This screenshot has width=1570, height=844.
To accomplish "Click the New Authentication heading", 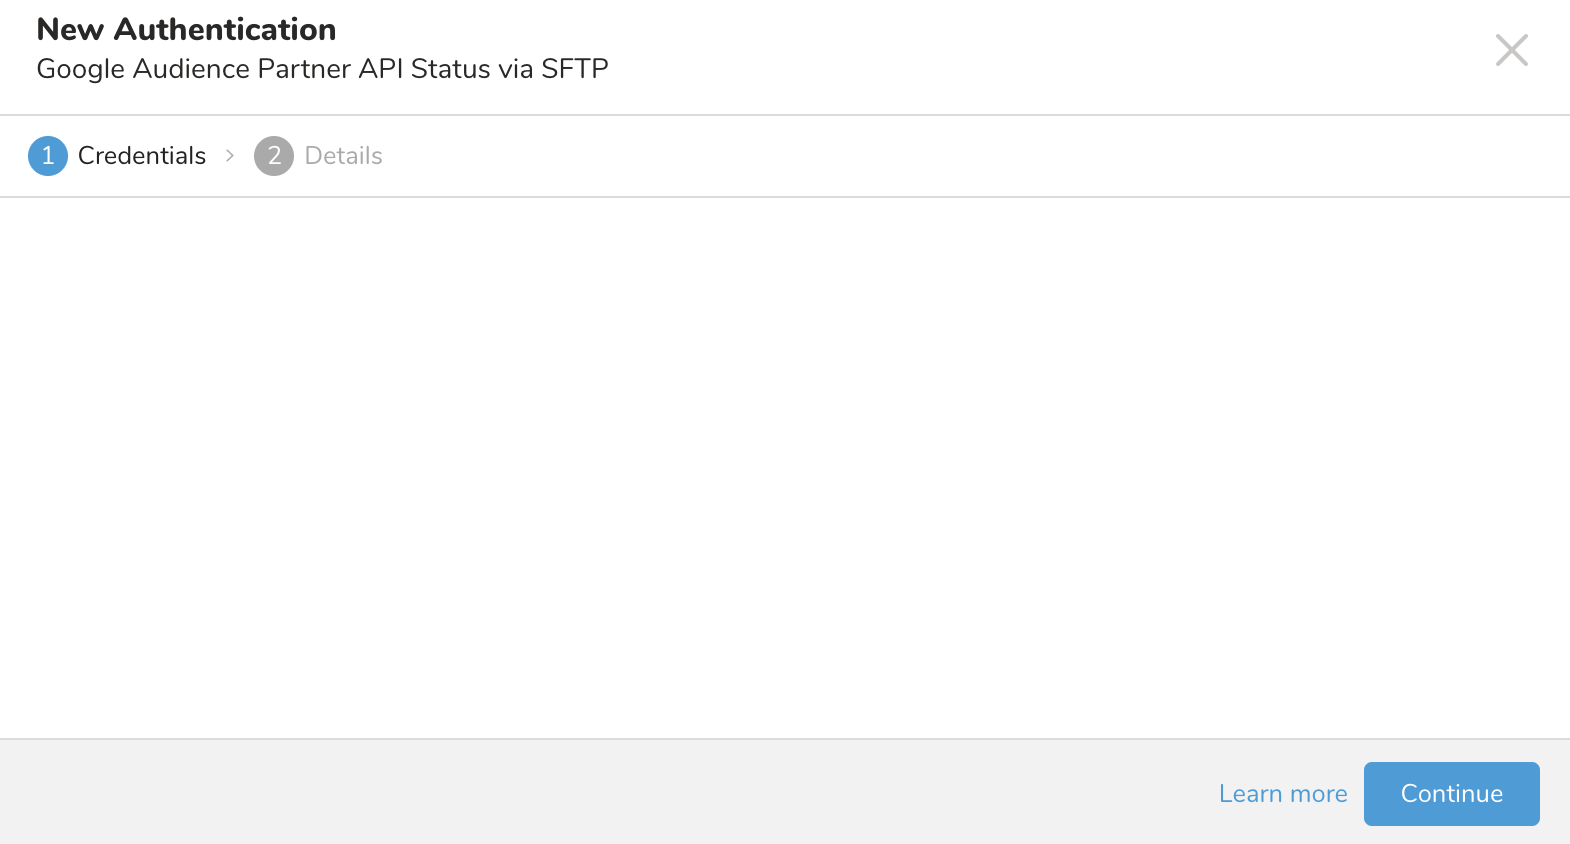I will click(186, 30).
